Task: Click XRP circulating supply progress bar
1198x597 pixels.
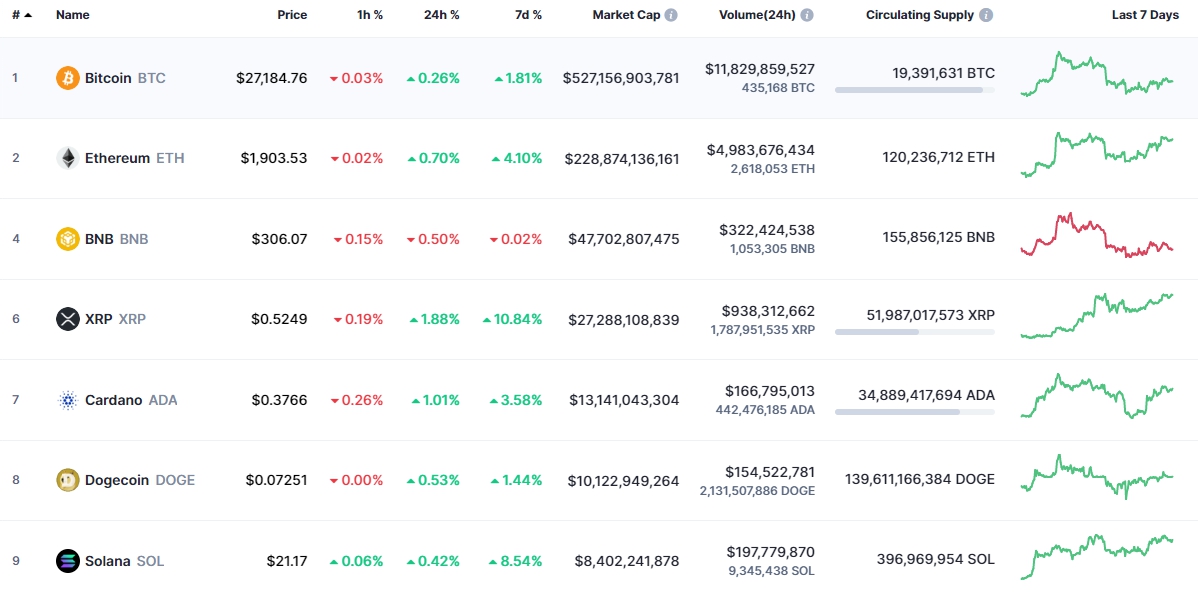Action: pyautogui.click(x=915, y=332)
